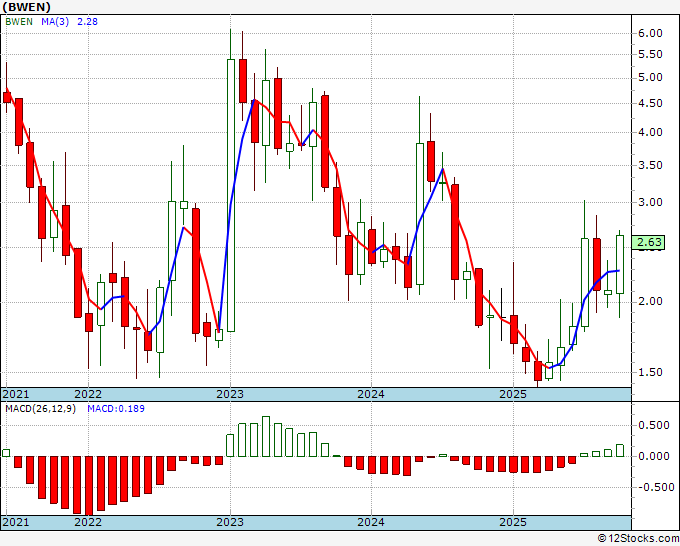
Task: Click the 5.50 price axis label
Action: (x=650, y=55)
